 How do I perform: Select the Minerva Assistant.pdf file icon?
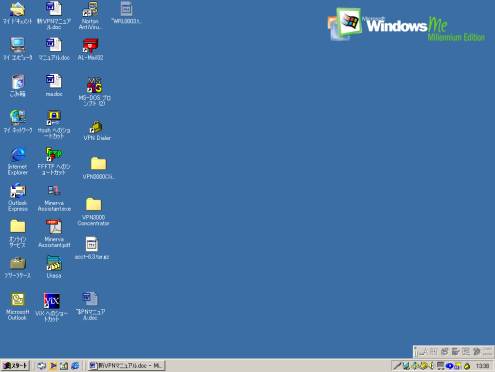54,234
